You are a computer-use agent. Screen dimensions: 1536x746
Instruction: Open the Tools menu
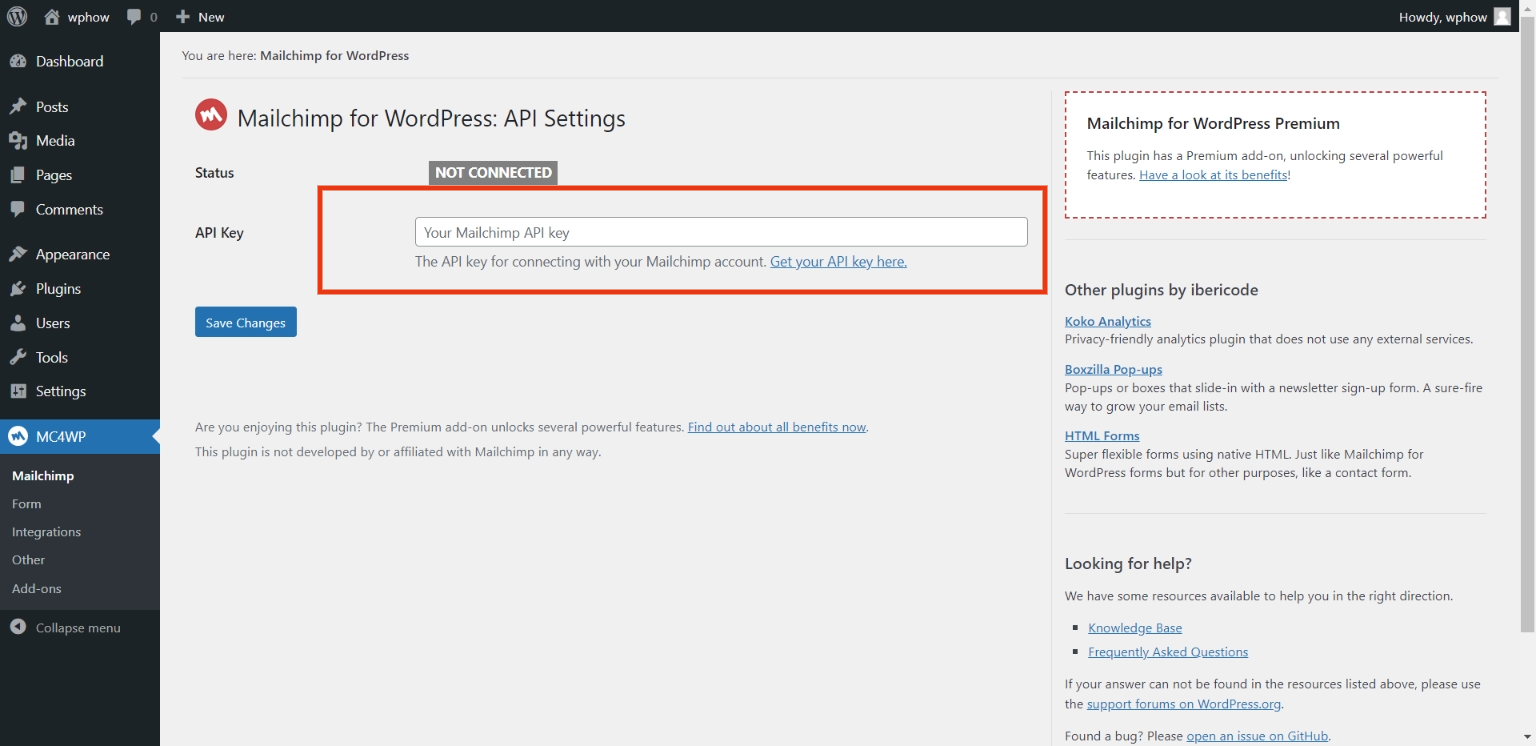pos(80,357)
